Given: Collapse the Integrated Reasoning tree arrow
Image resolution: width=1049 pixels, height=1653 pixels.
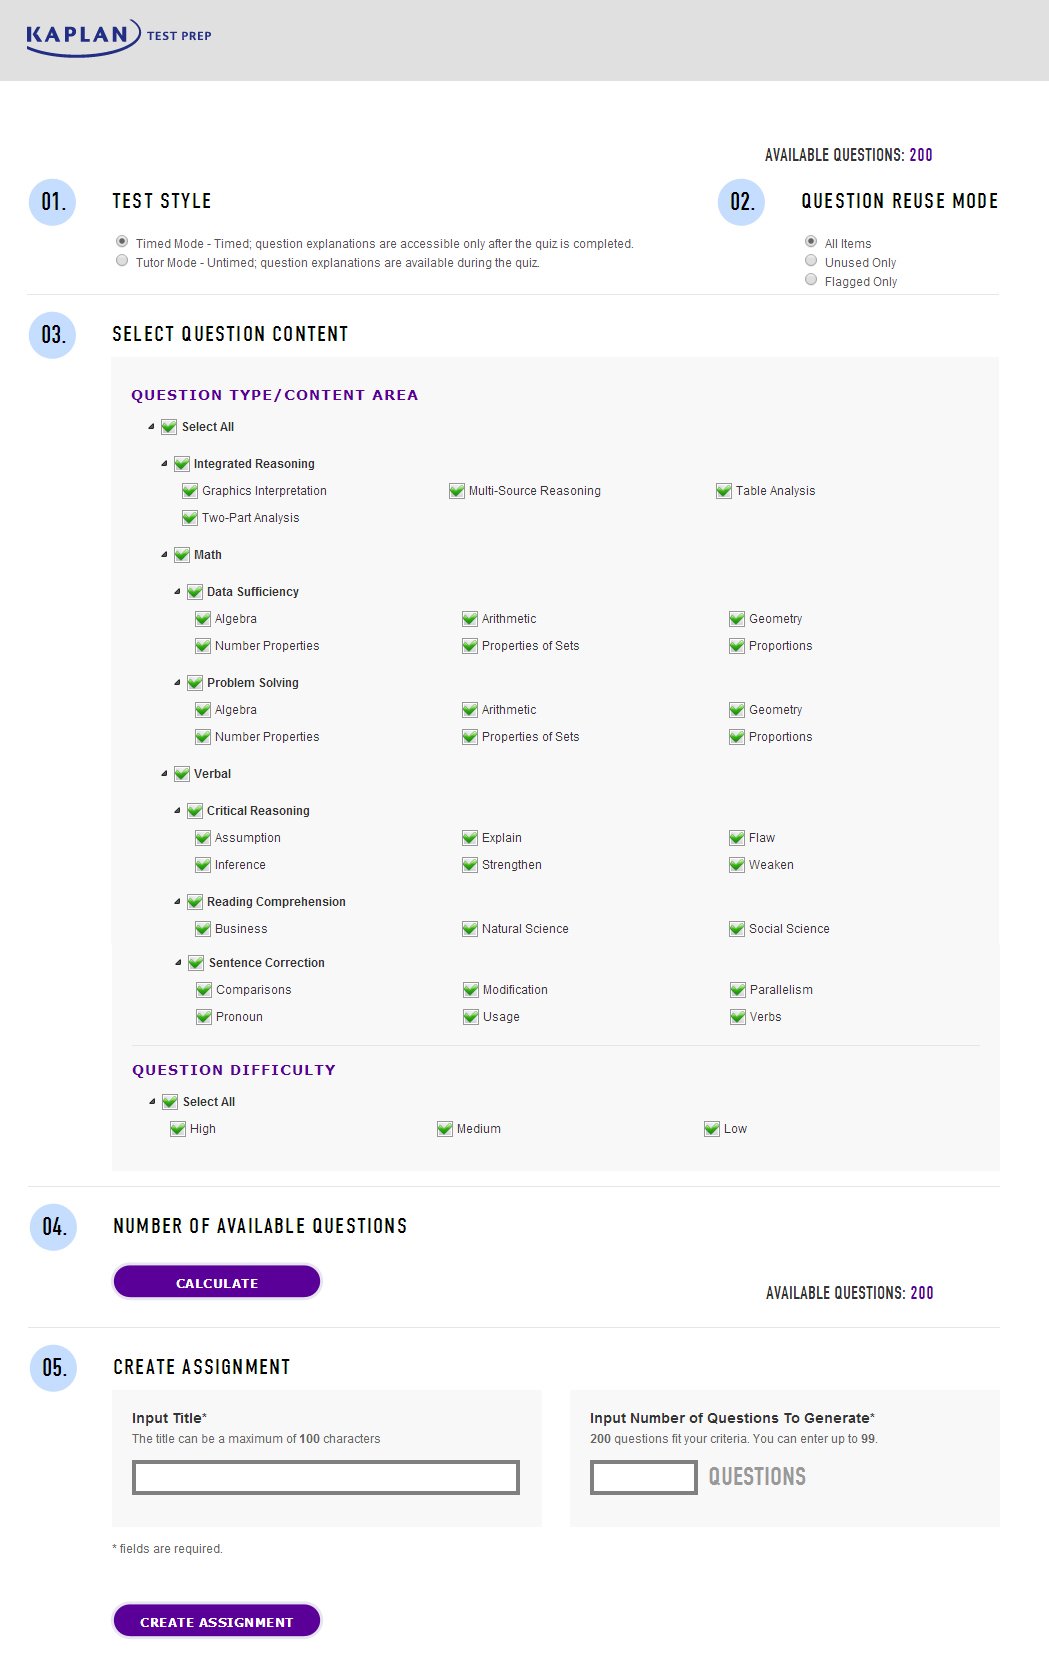Looking at the screenshot, I should [x=165, y=464].
